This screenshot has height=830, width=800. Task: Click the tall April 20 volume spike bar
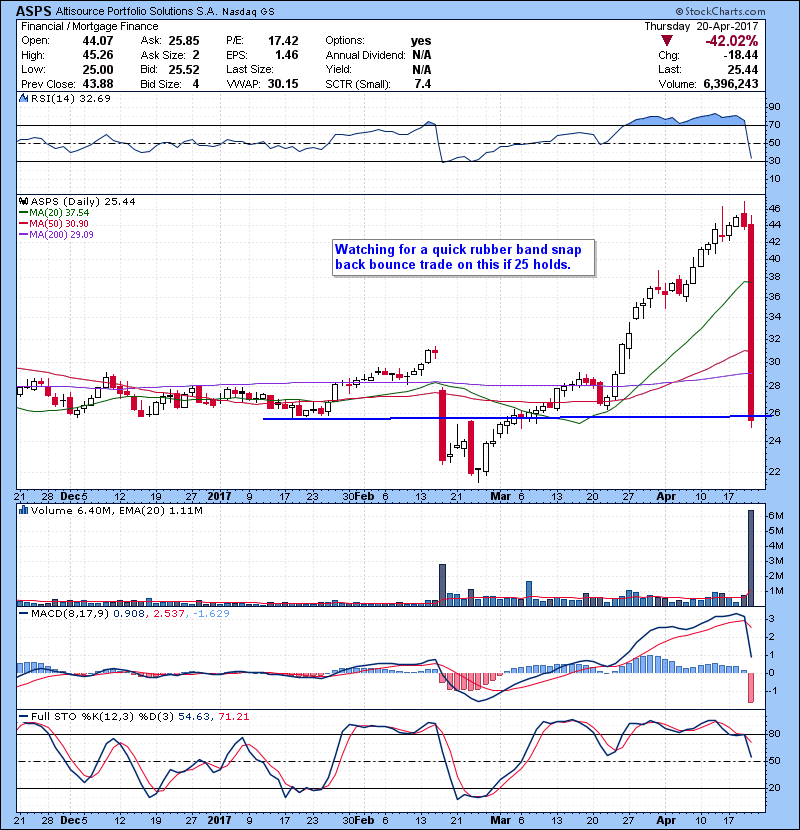pyautogui.click(x=751, y=558)
